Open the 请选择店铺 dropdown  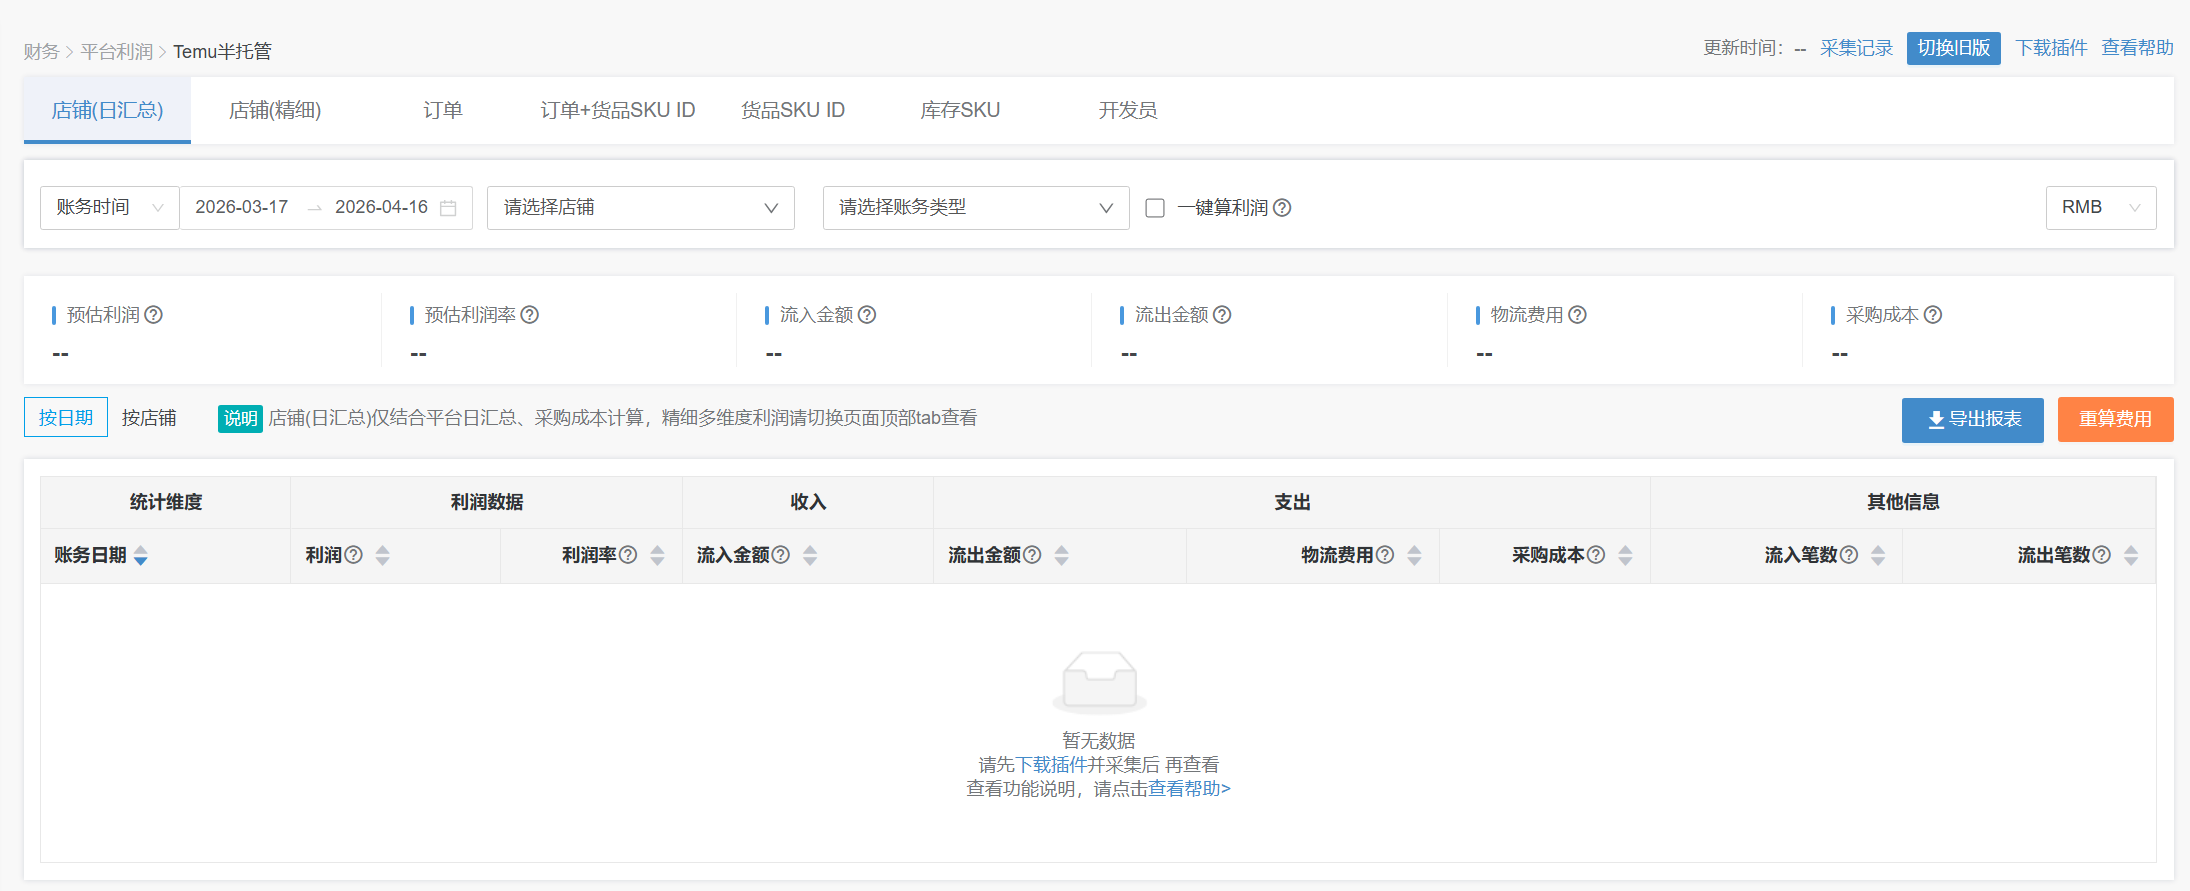(641, 208)
